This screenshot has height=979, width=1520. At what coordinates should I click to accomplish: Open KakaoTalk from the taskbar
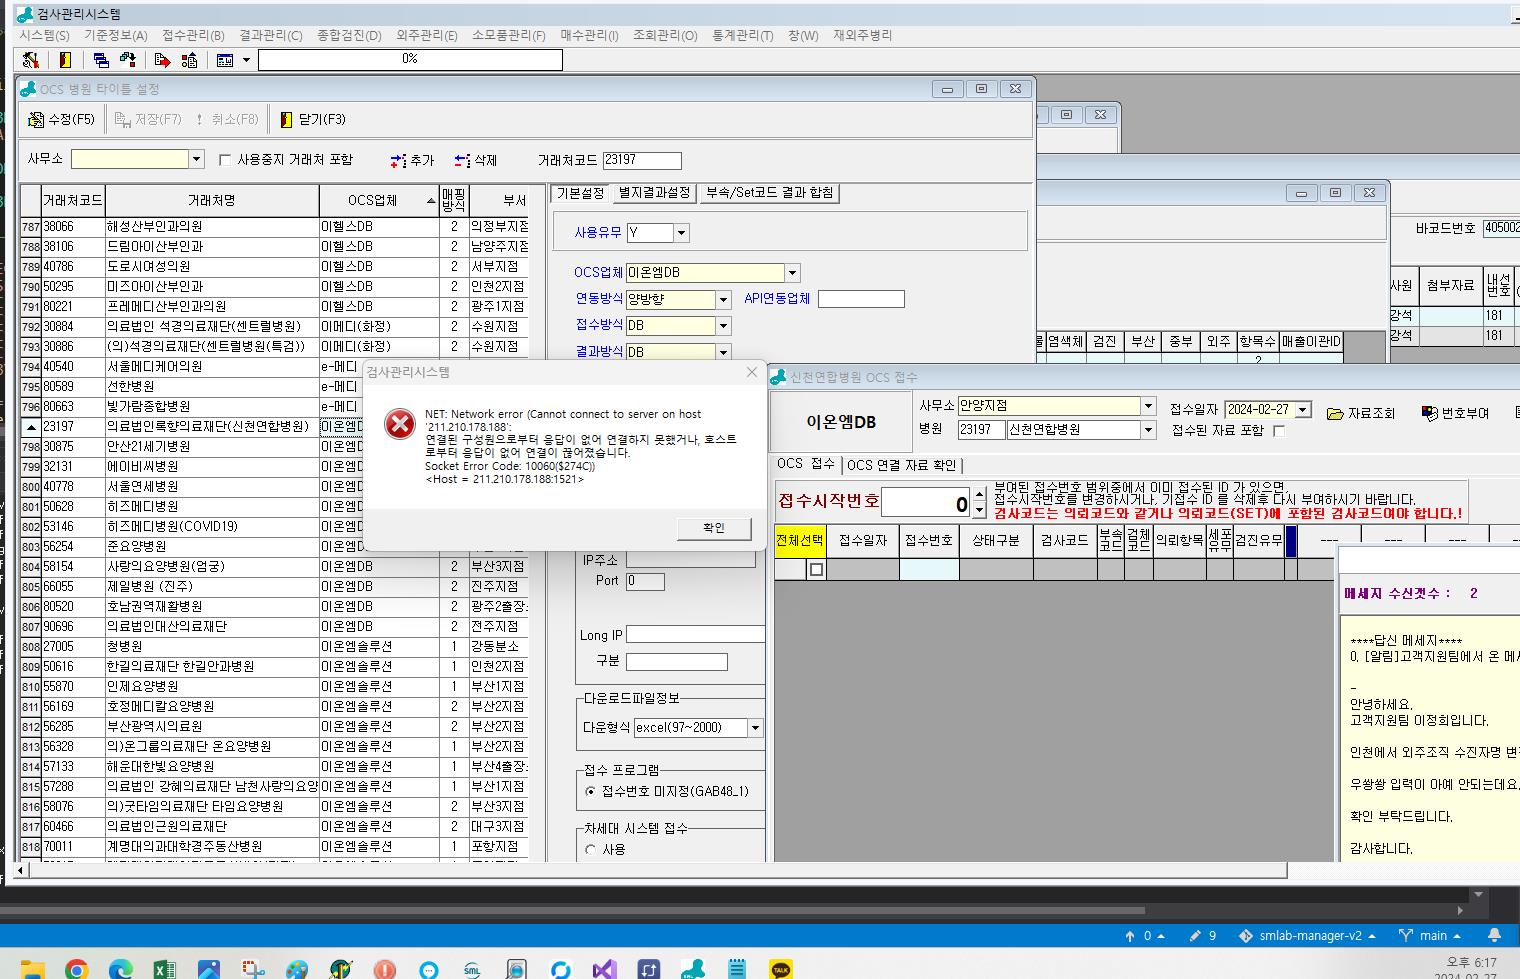pos(781,969)
